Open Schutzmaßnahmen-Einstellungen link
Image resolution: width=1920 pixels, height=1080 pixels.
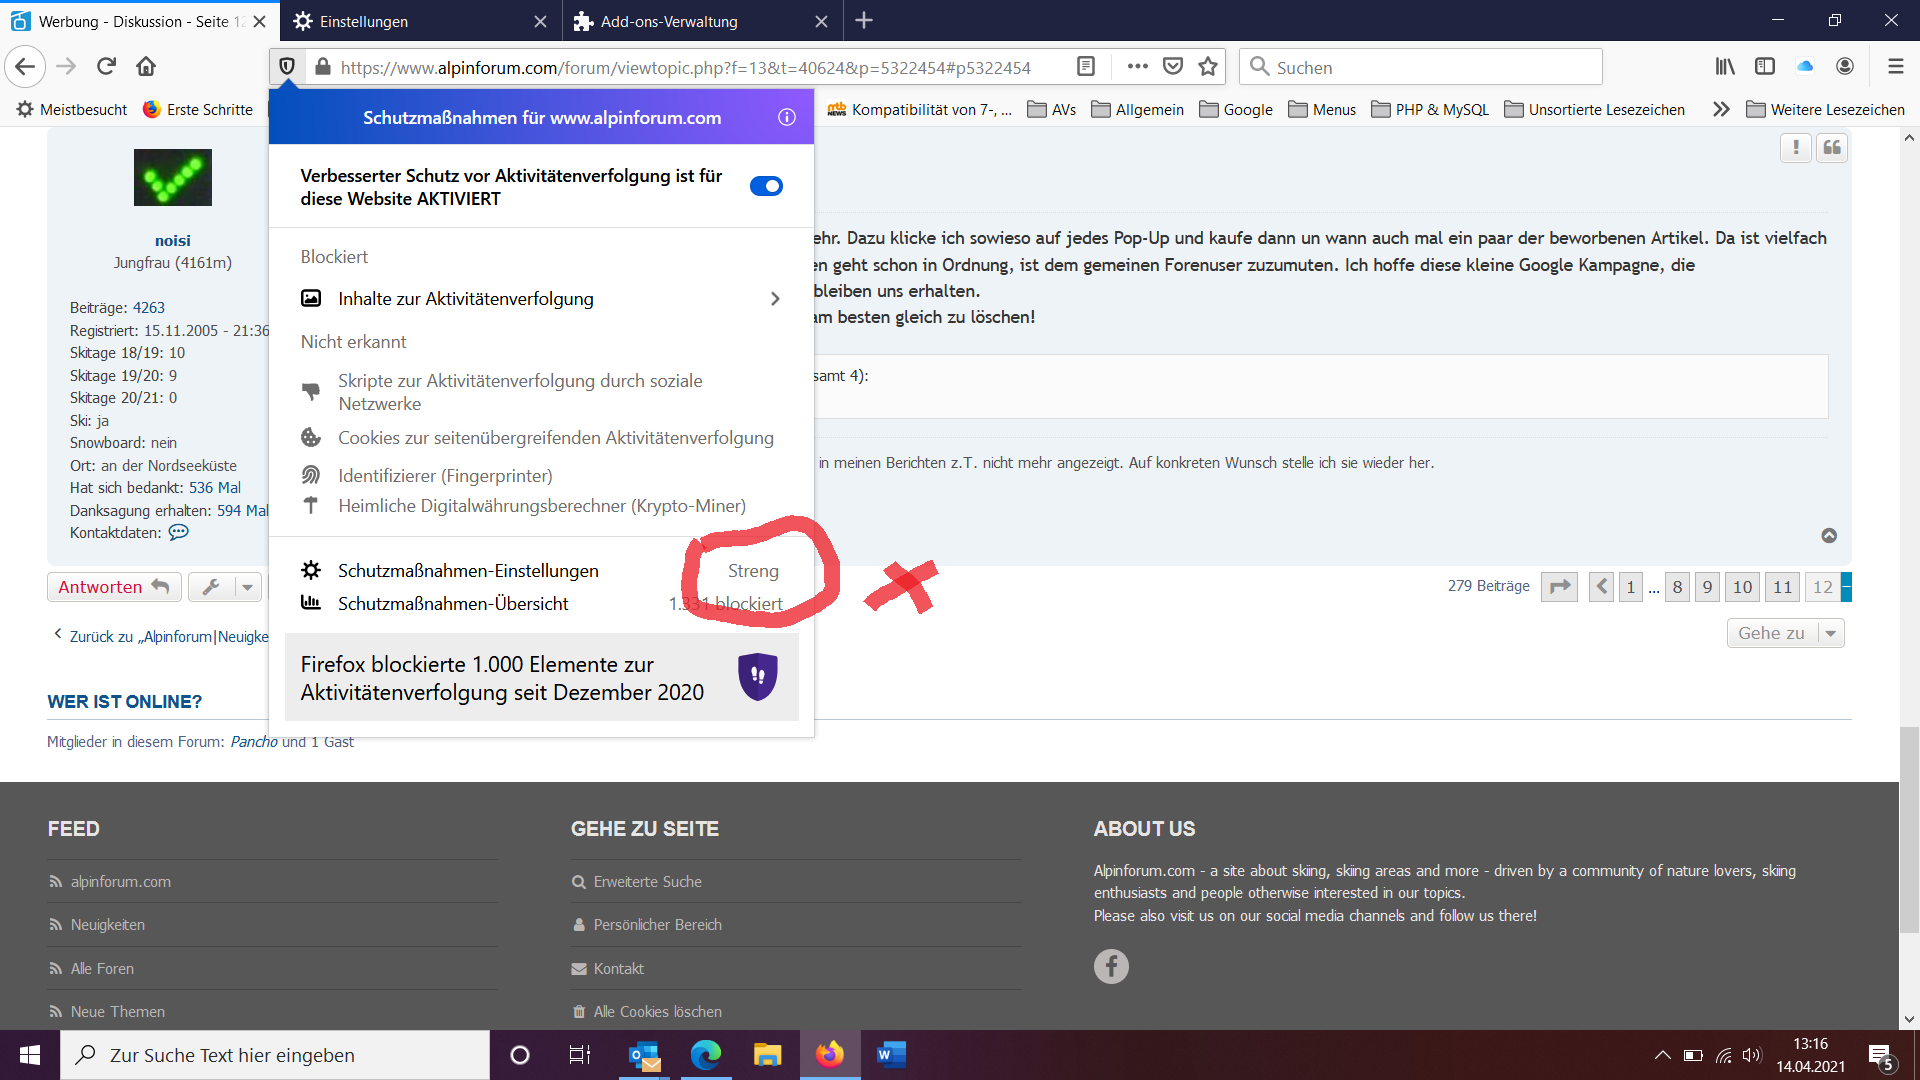tap(468, 571)
